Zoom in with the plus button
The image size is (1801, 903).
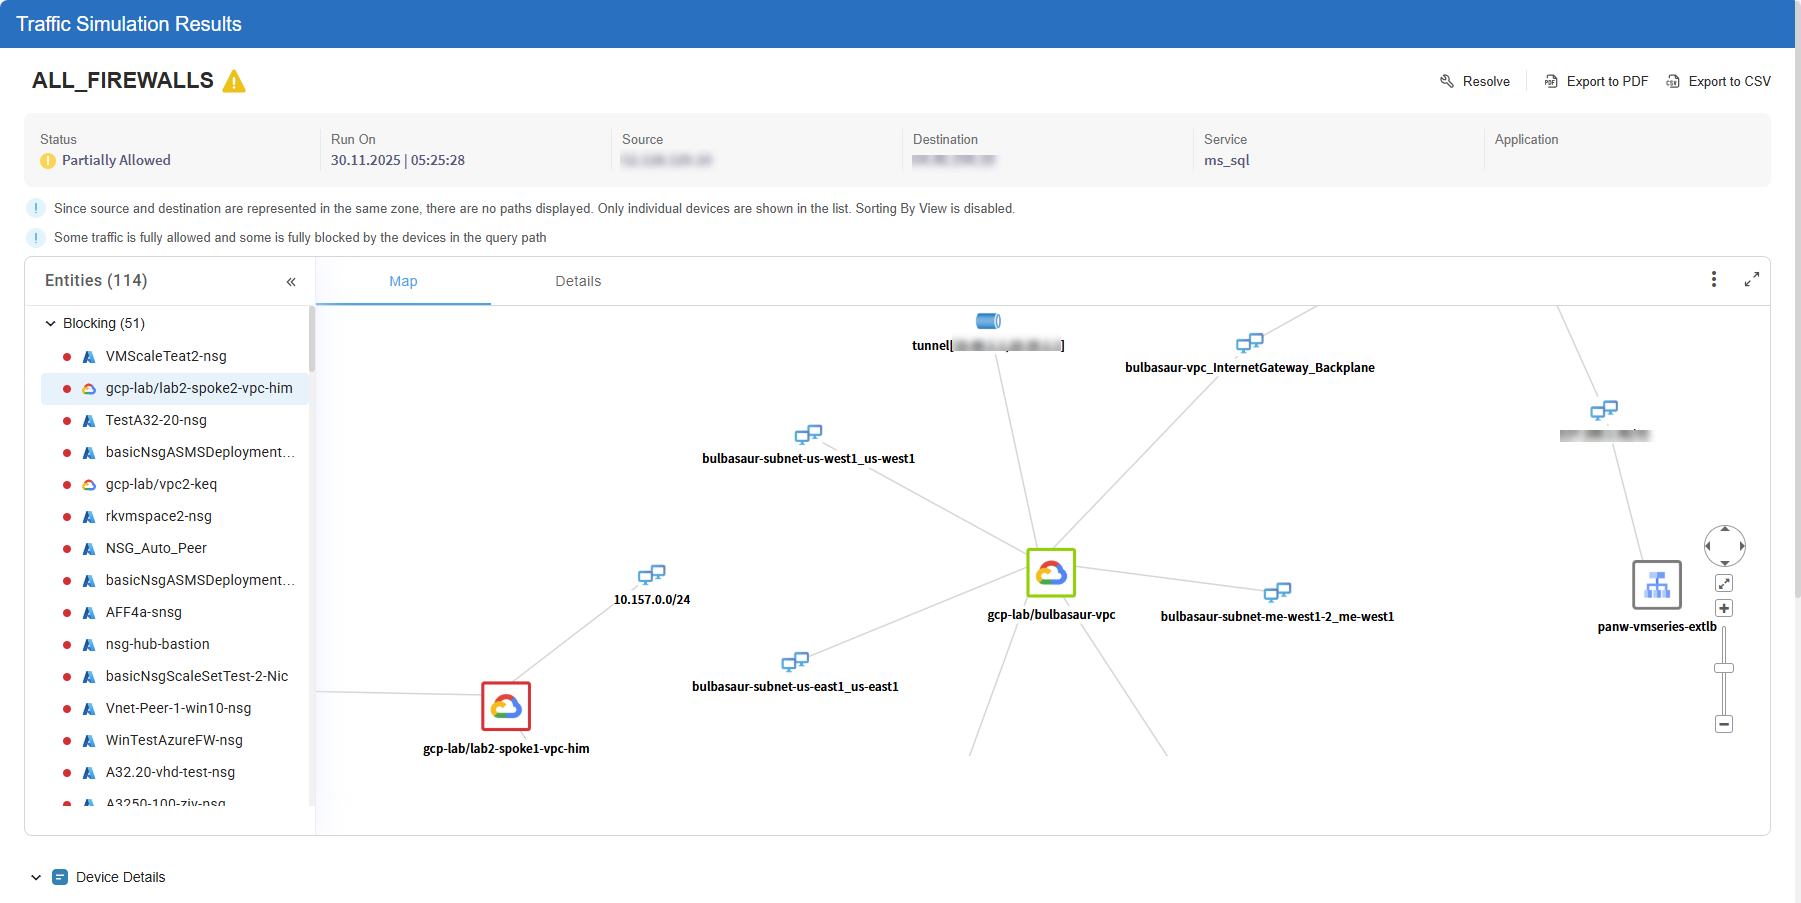click(x=1724, y=608)
